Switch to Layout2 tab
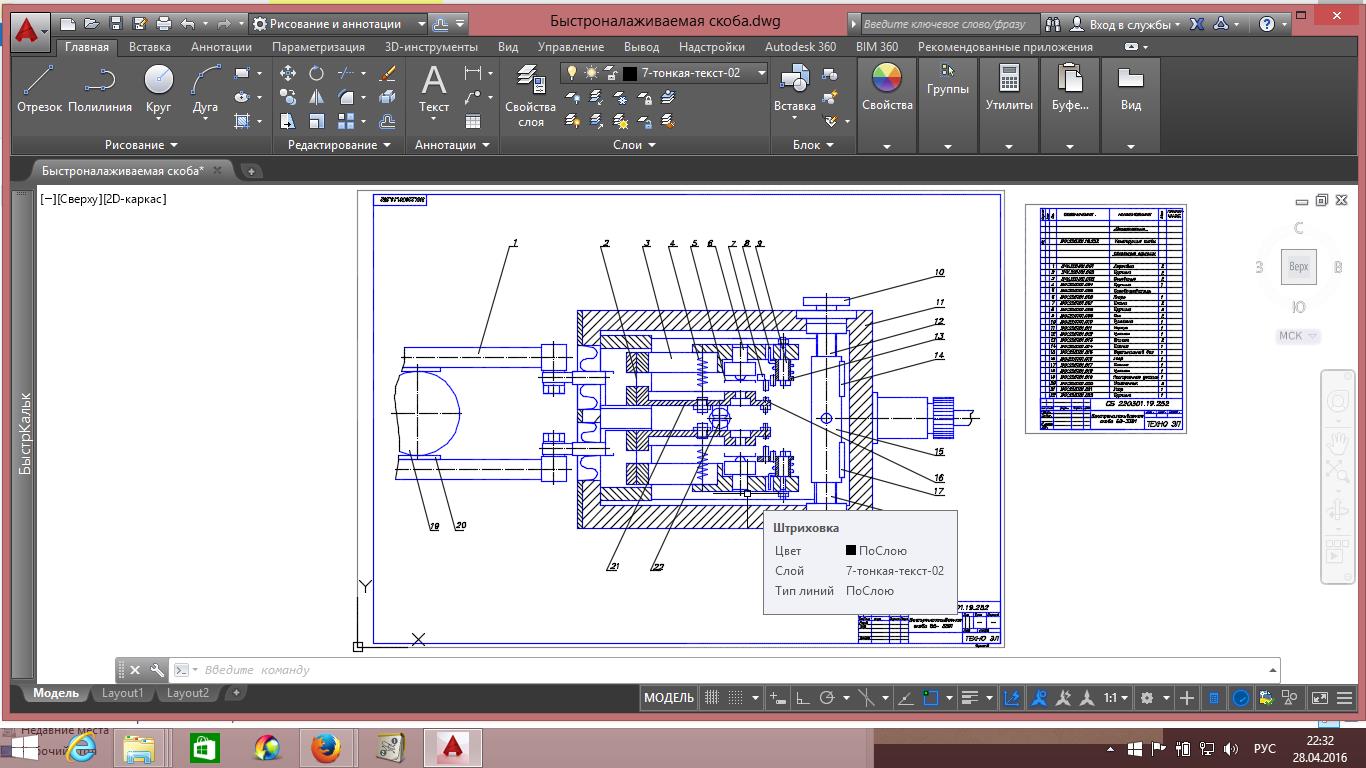 188,693
